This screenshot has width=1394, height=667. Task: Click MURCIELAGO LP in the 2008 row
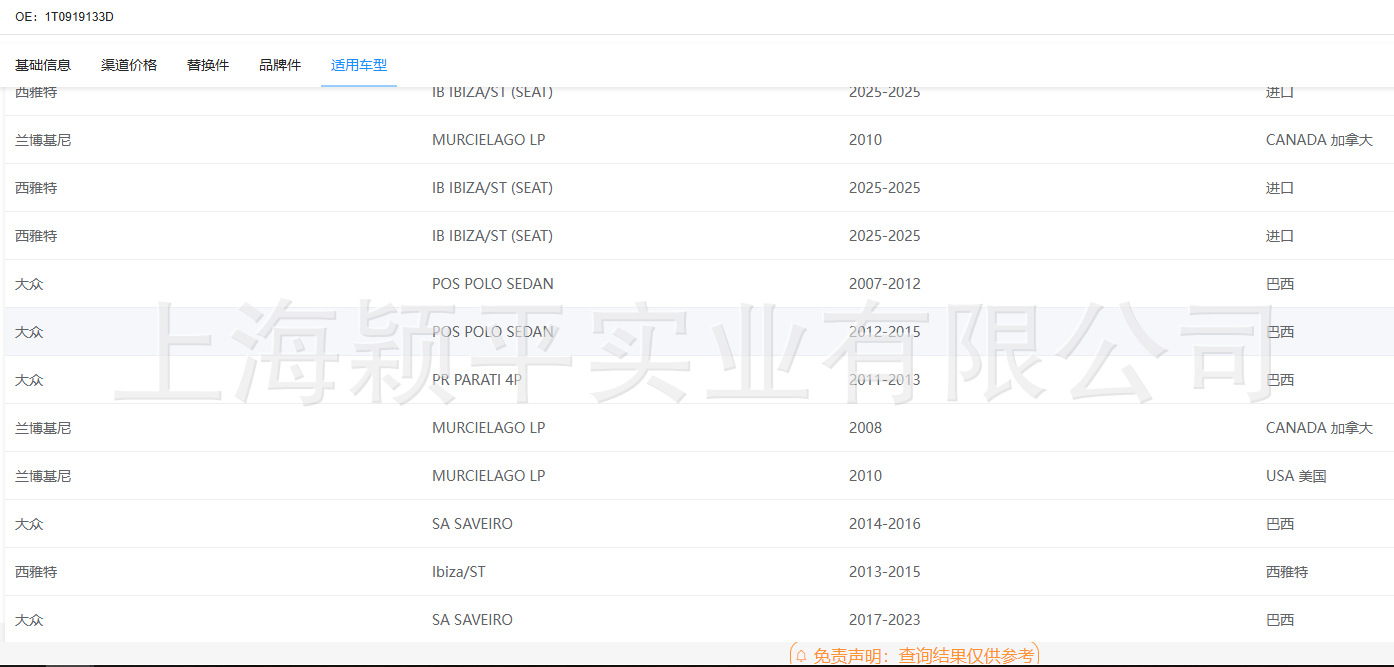pyautogui.click(x=489, y=428)
